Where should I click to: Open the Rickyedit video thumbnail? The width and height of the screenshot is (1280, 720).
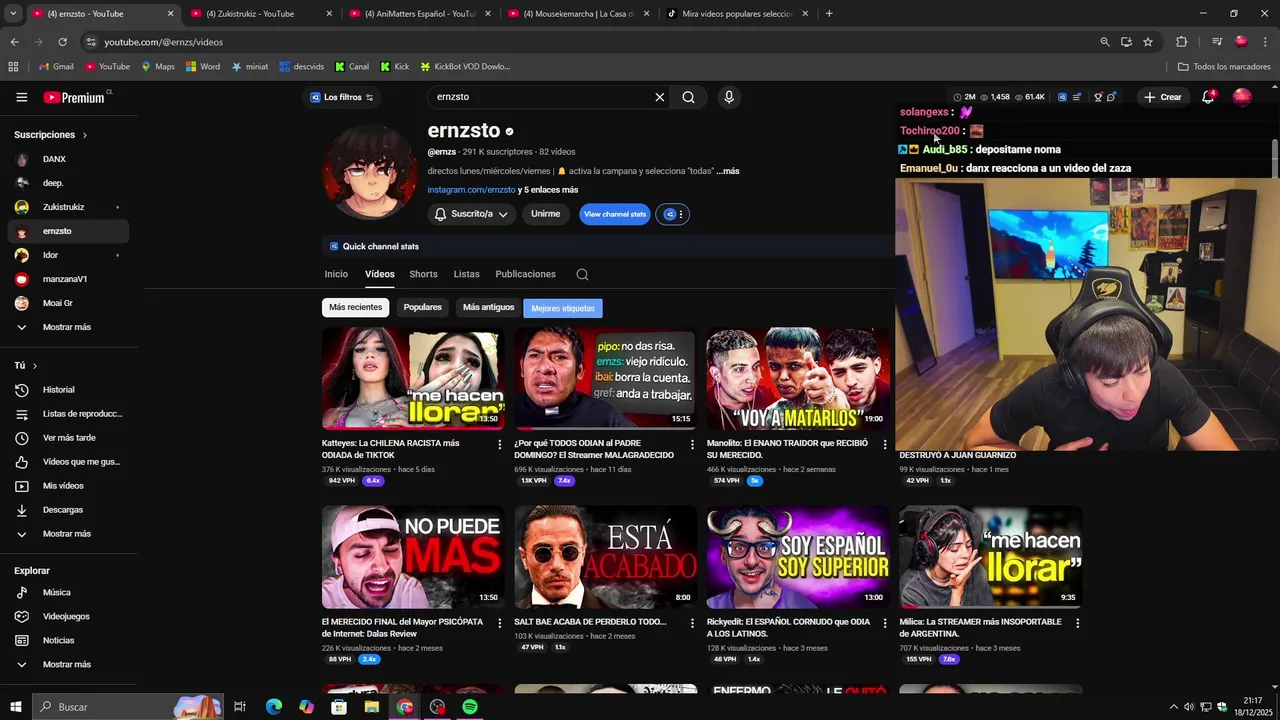[x=797, y=557]
